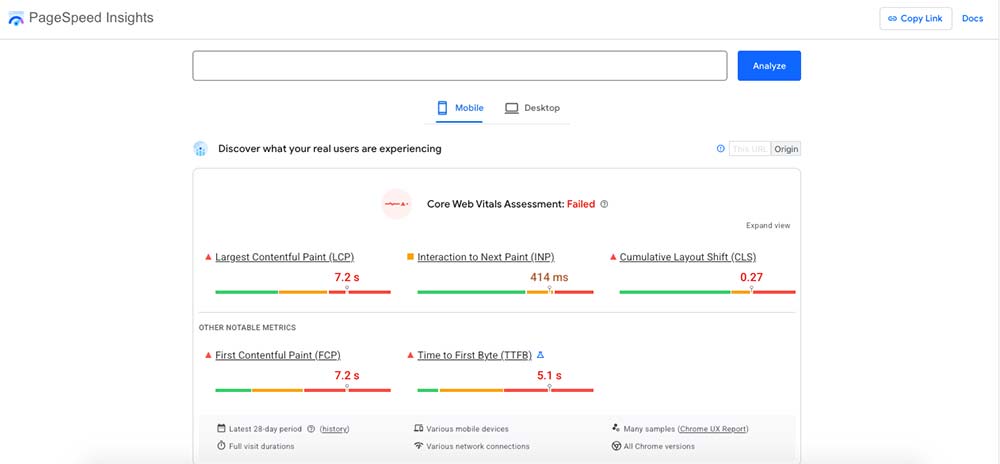Toggle to This URL data view

(749, 149)
